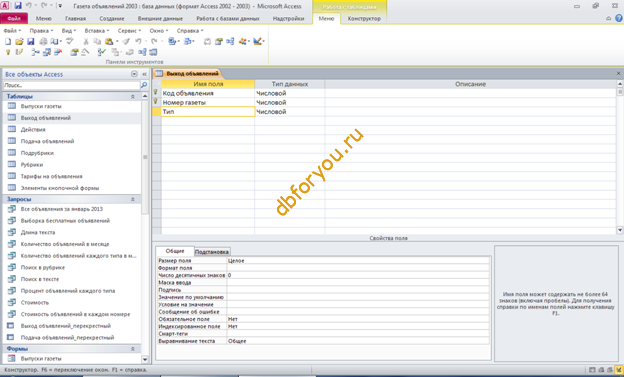Collapse the Таблицы group in navigation pane
The height and width of the screenshot is (377, 624).
click(133, 96)
